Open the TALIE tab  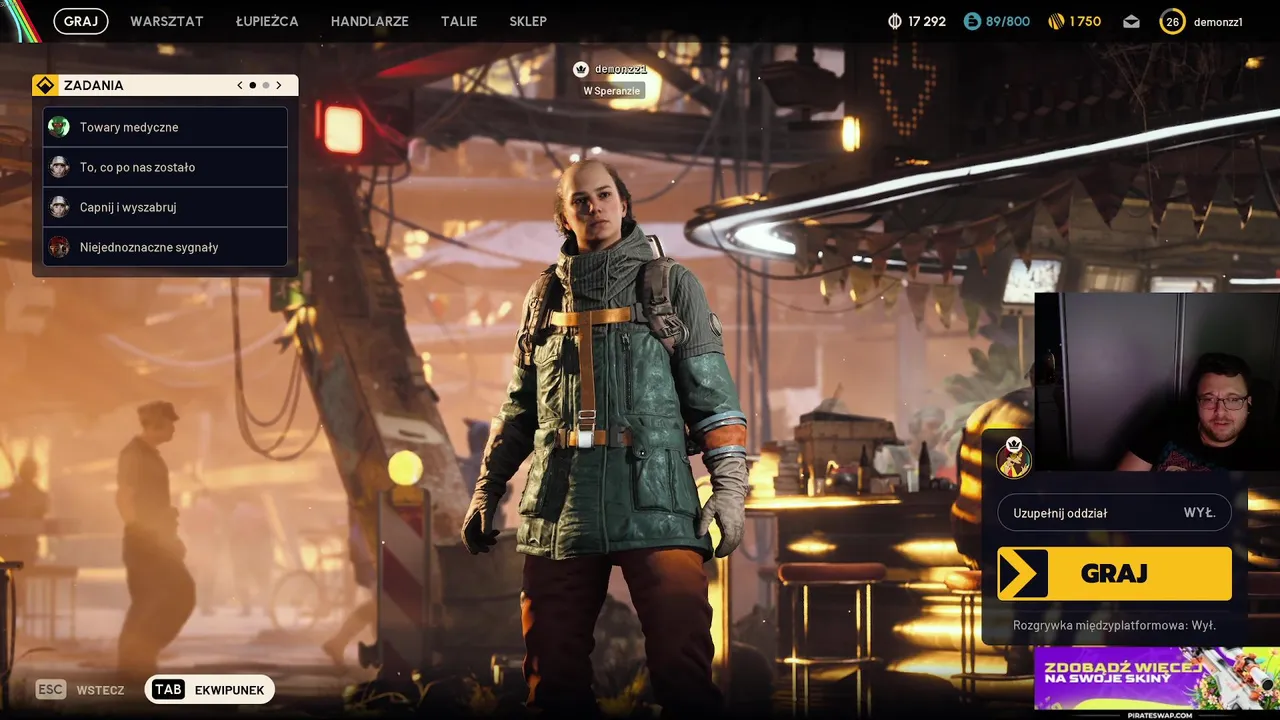[x=459, y=21]
